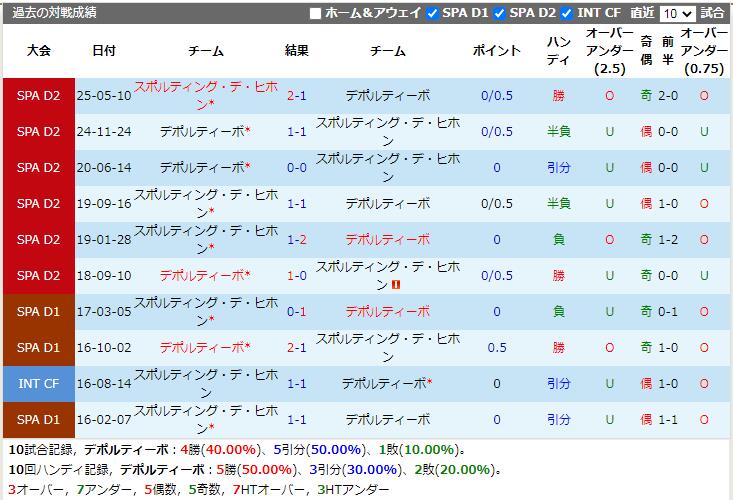Click SPA D1 league cell for 17-03-05
This screenshot has height=500, width=733.
tap(39, 312)
